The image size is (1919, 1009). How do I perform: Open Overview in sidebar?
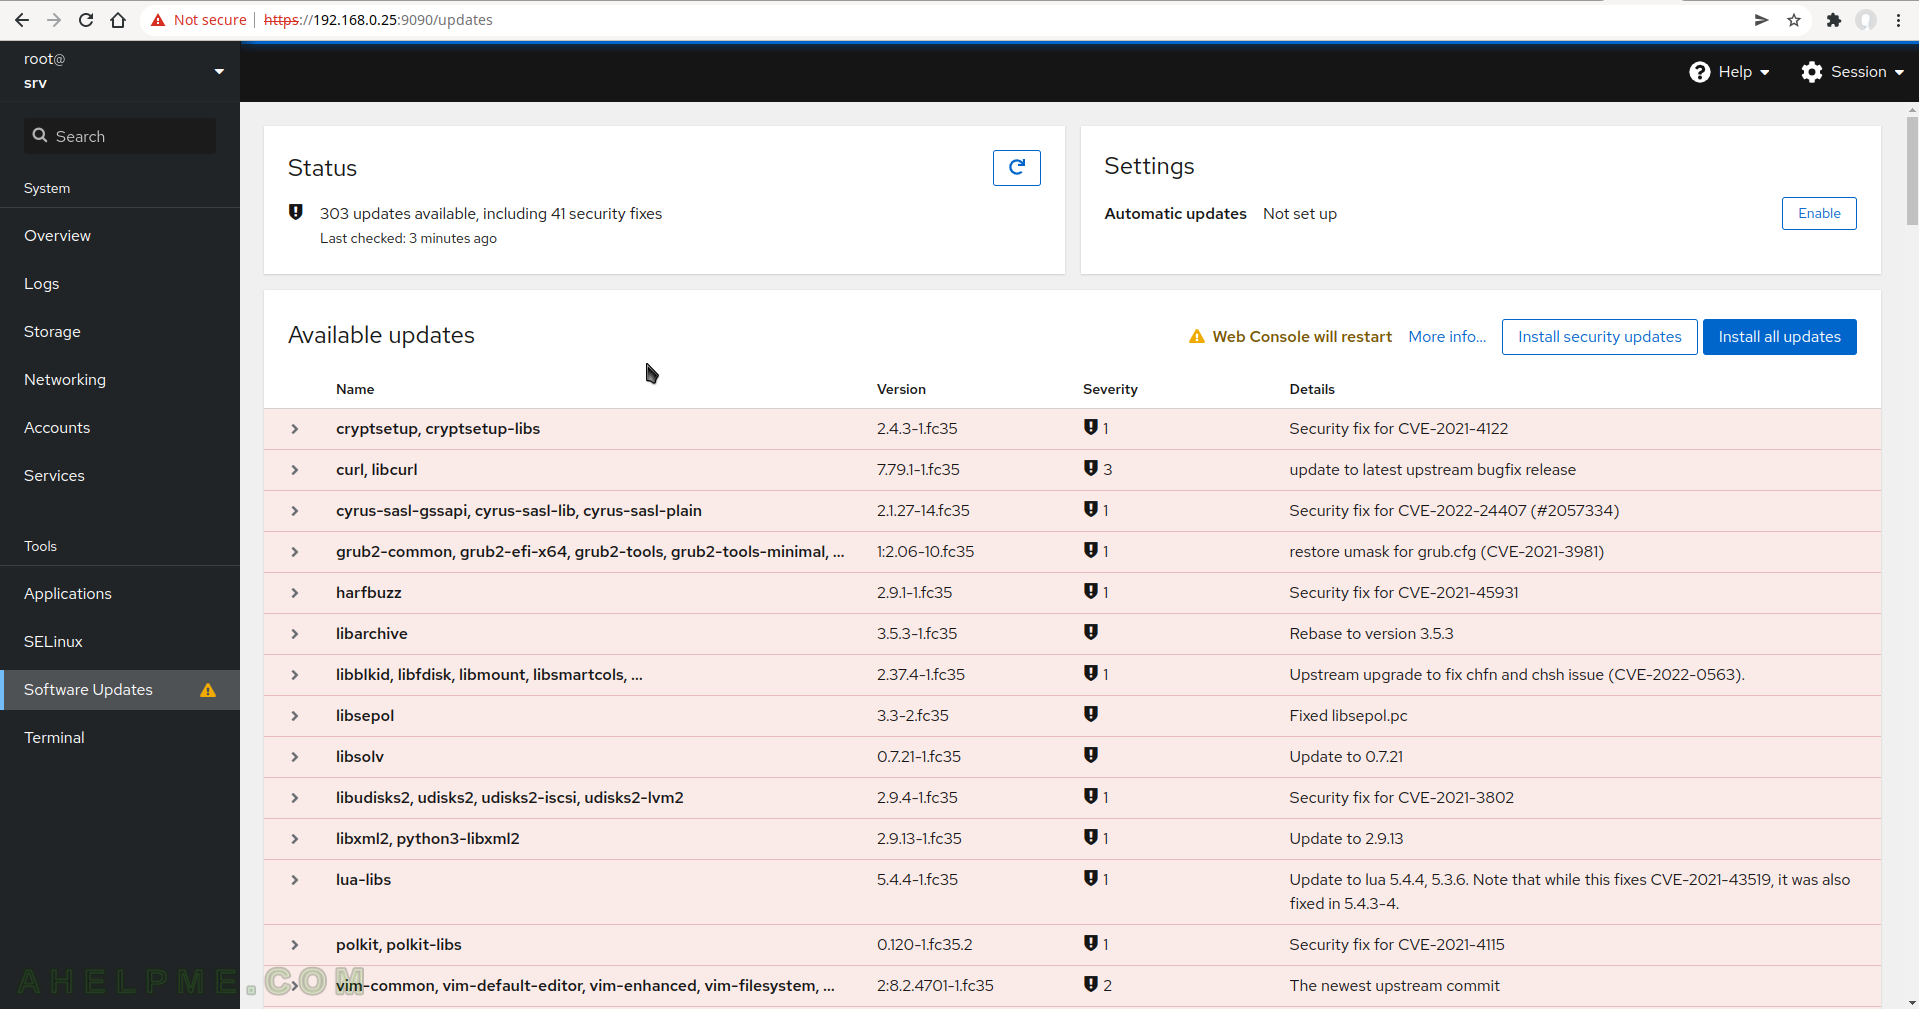point(120,236)
